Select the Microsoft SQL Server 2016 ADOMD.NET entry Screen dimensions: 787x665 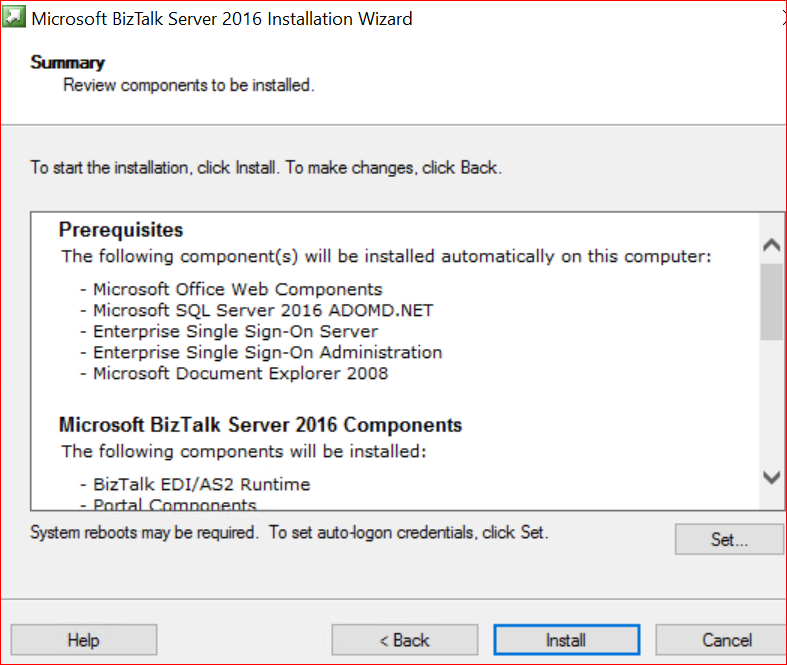[263, 310]
